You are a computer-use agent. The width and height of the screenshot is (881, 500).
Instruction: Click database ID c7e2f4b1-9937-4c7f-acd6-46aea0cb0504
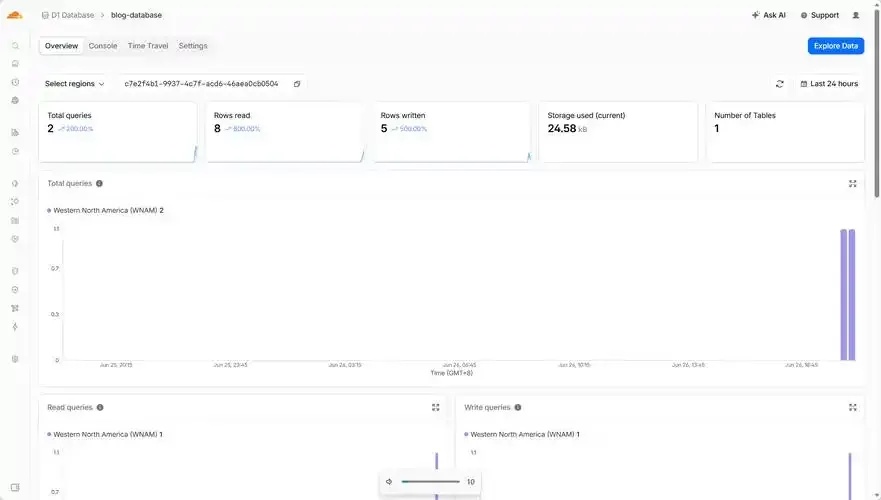pyautogui.click(x=201, y=84)
